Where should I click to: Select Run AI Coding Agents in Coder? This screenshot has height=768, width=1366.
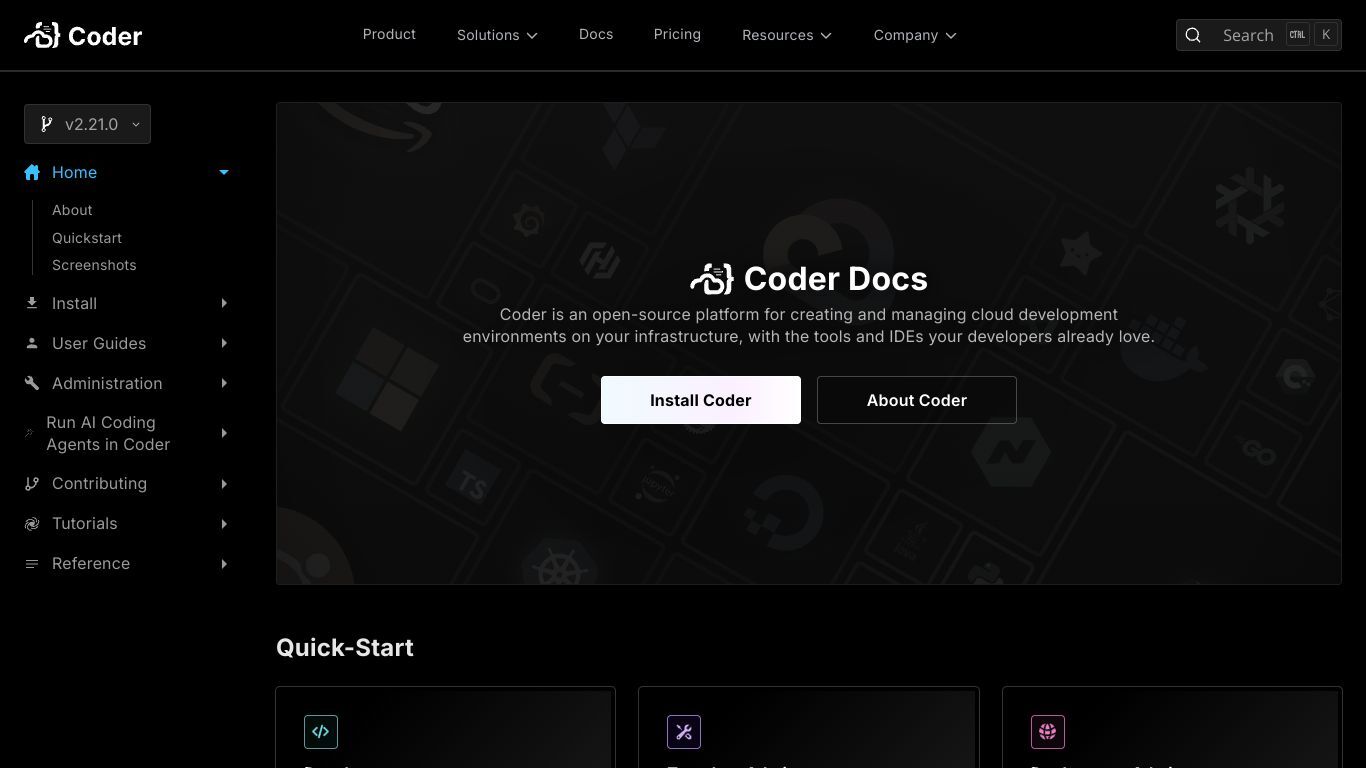click(x=108, y=433)
